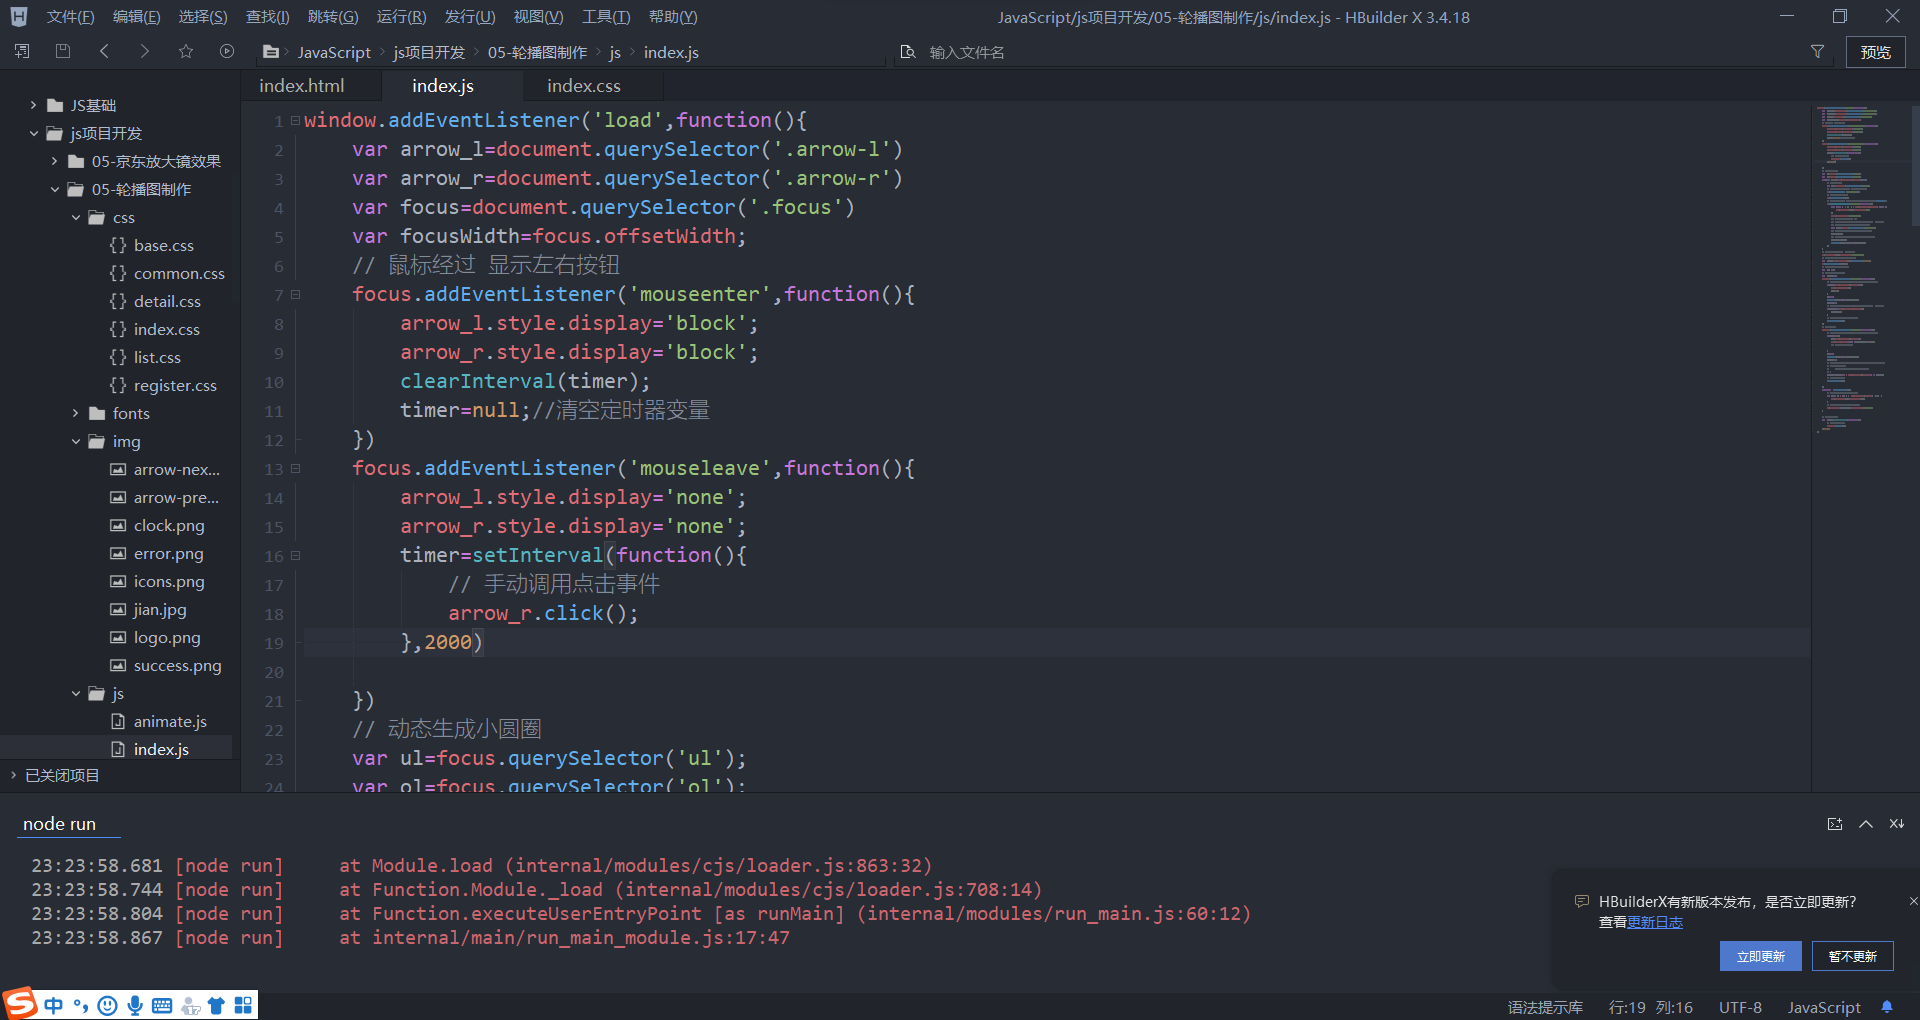Switch to the index.html tab
The width and height of the screenshot is (1920, 1020).
pos(301,85)
